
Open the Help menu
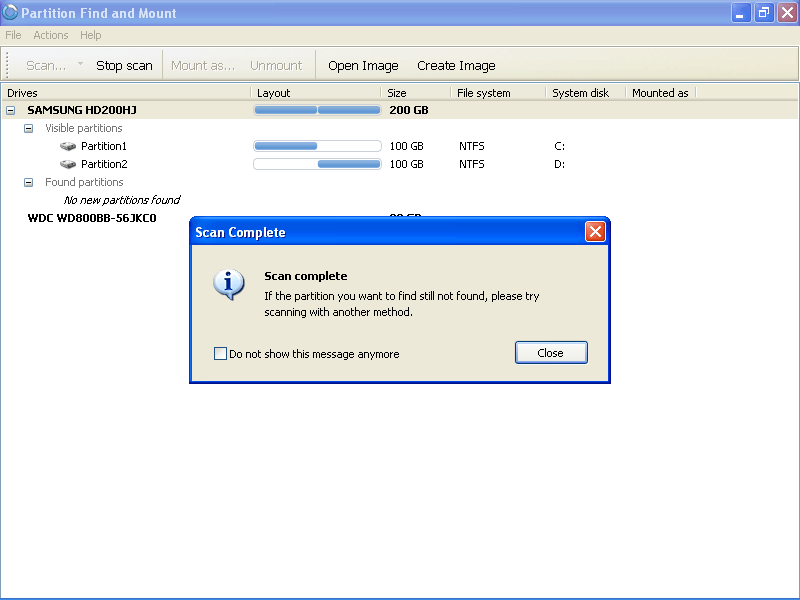coord(91,34)
